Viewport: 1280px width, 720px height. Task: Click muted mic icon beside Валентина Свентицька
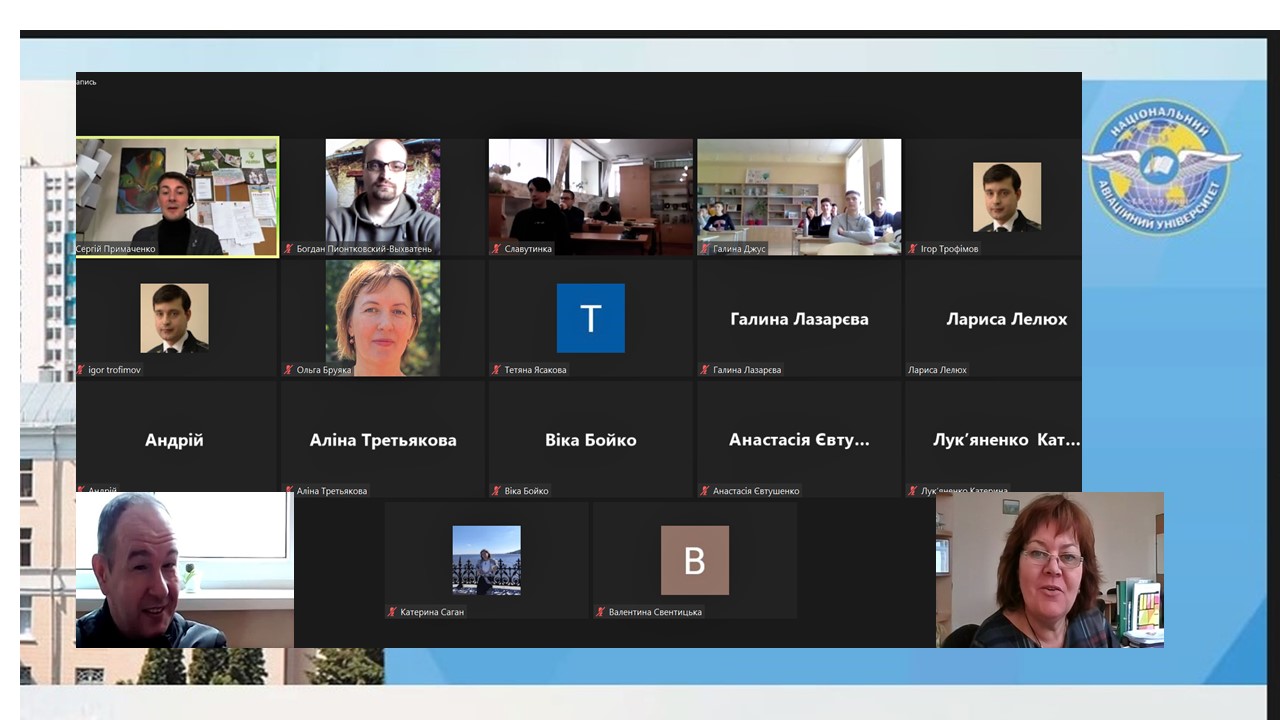[600, 612]
